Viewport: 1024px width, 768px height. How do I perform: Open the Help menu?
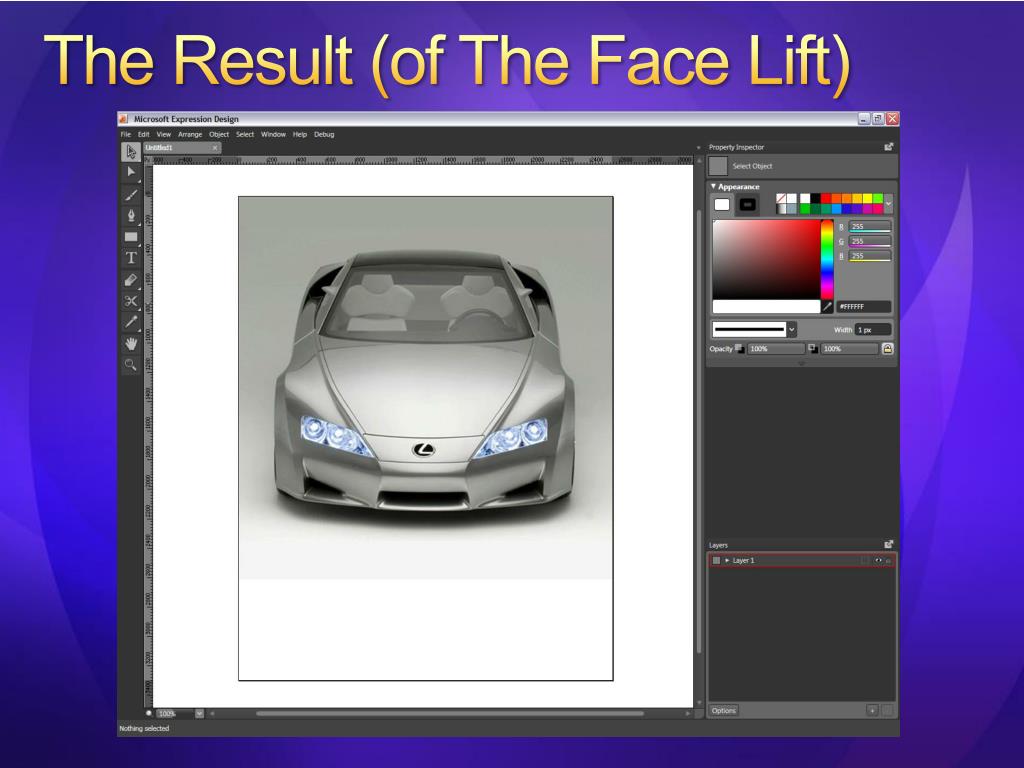300,135
